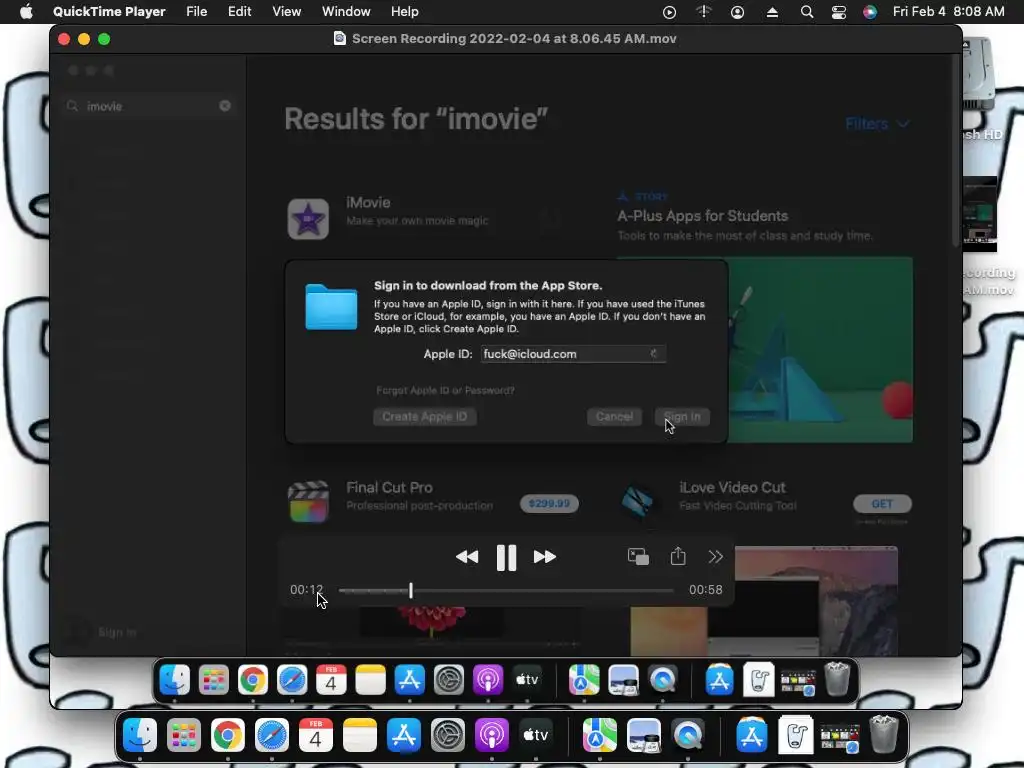The height and width of the screenshot is (768, 1024).
Task: Click Finder in the recorded video's dock
Action: pyautogui.click(x=174, y=680)
